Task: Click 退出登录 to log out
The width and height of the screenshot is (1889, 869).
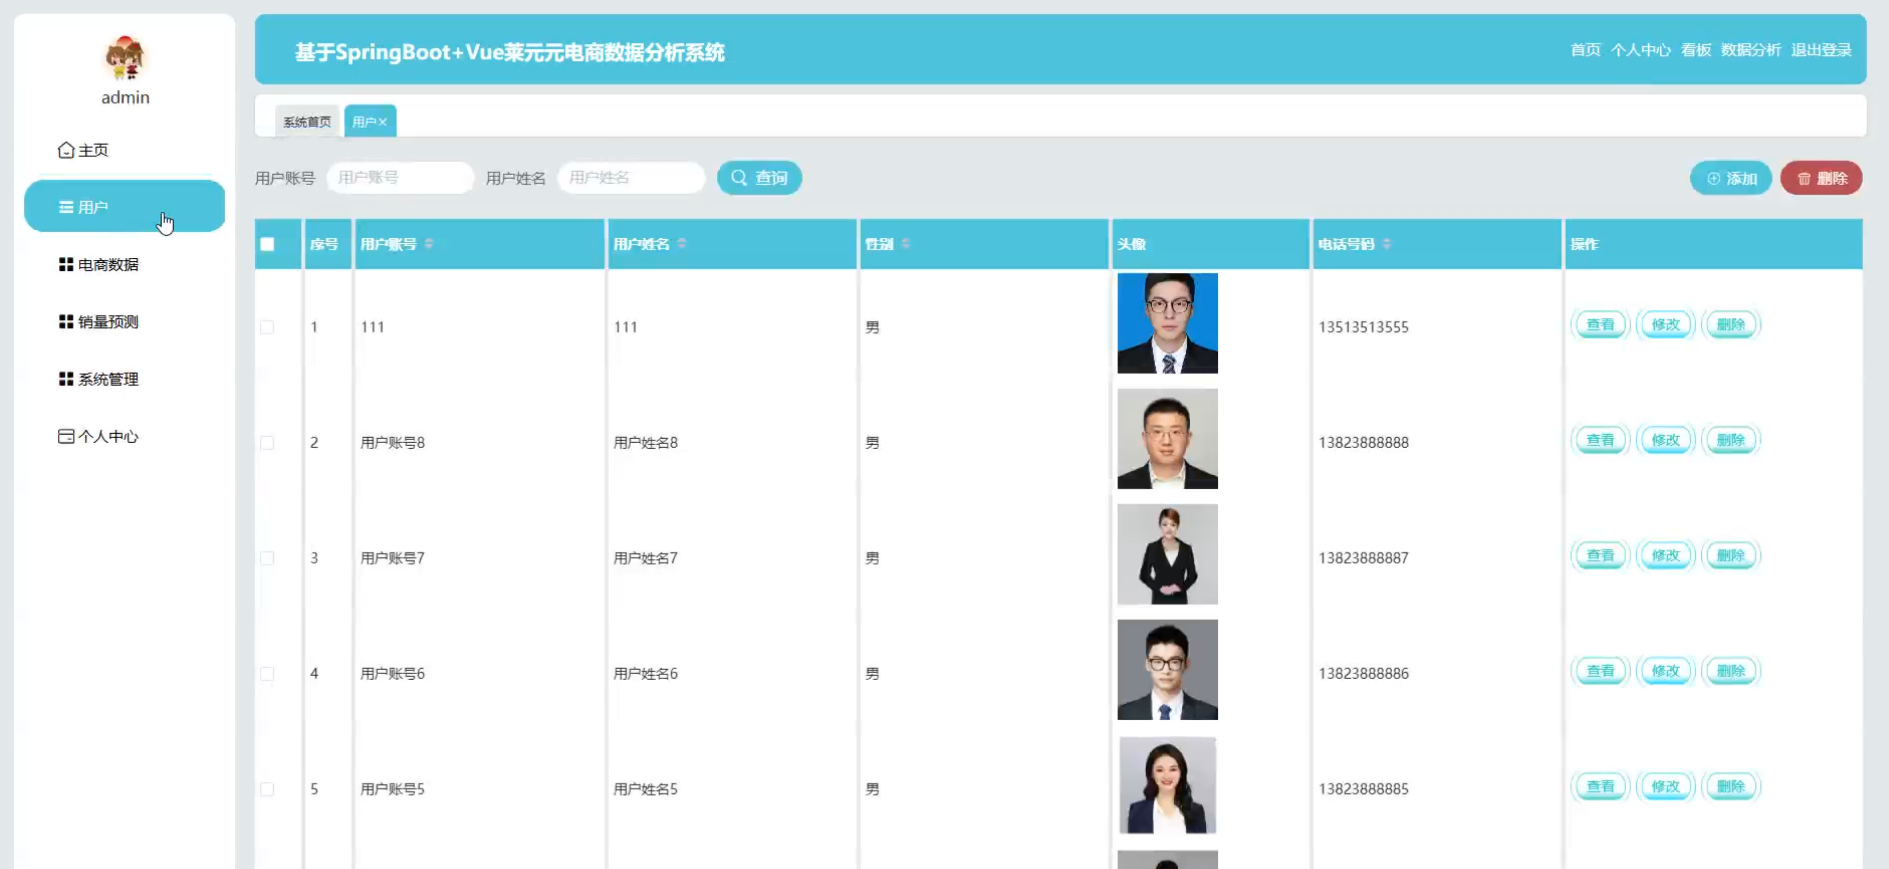Action: (x=1821, y=50)
